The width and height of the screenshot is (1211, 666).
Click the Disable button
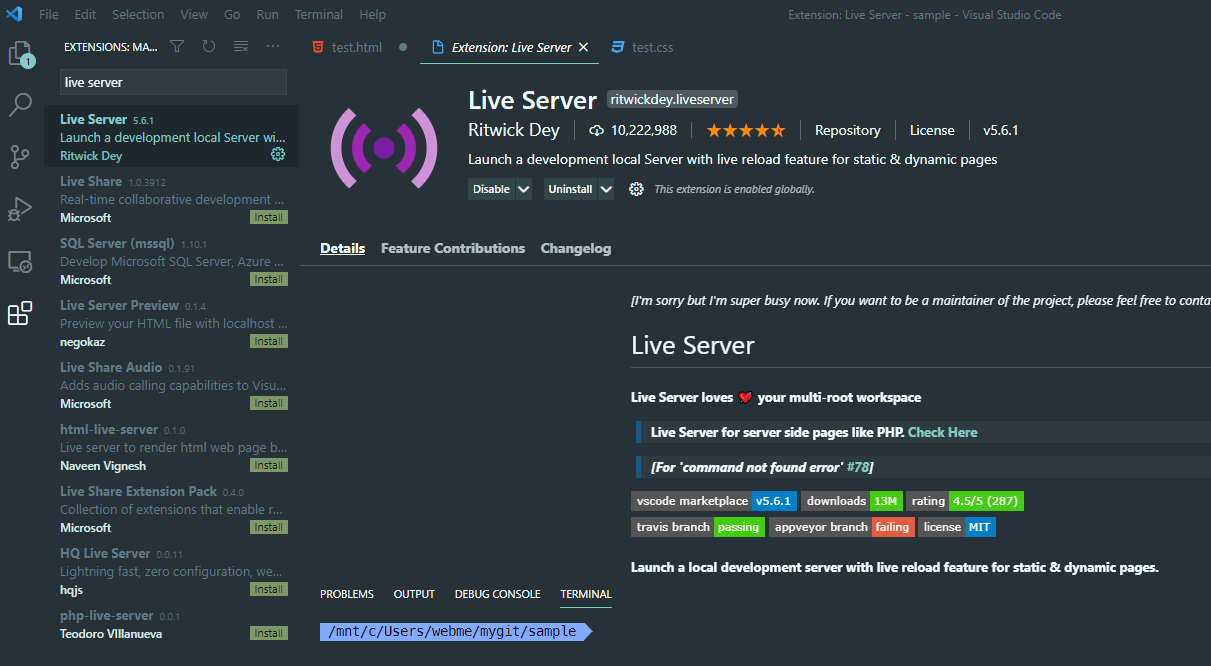pyautogui.click(x=491, y=189)
